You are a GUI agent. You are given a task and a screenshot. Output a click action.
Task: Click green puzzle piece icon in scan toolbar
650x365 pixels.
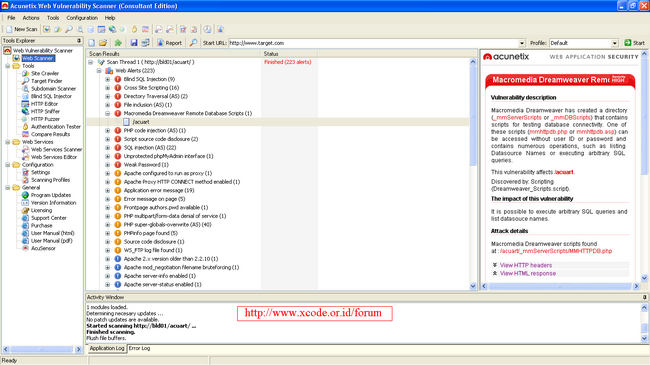click(118, 43)
